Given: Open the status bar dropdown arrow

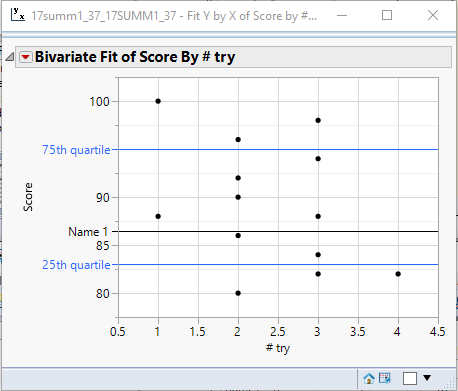Looking at the screenshot, I should [x=427, y=378].
